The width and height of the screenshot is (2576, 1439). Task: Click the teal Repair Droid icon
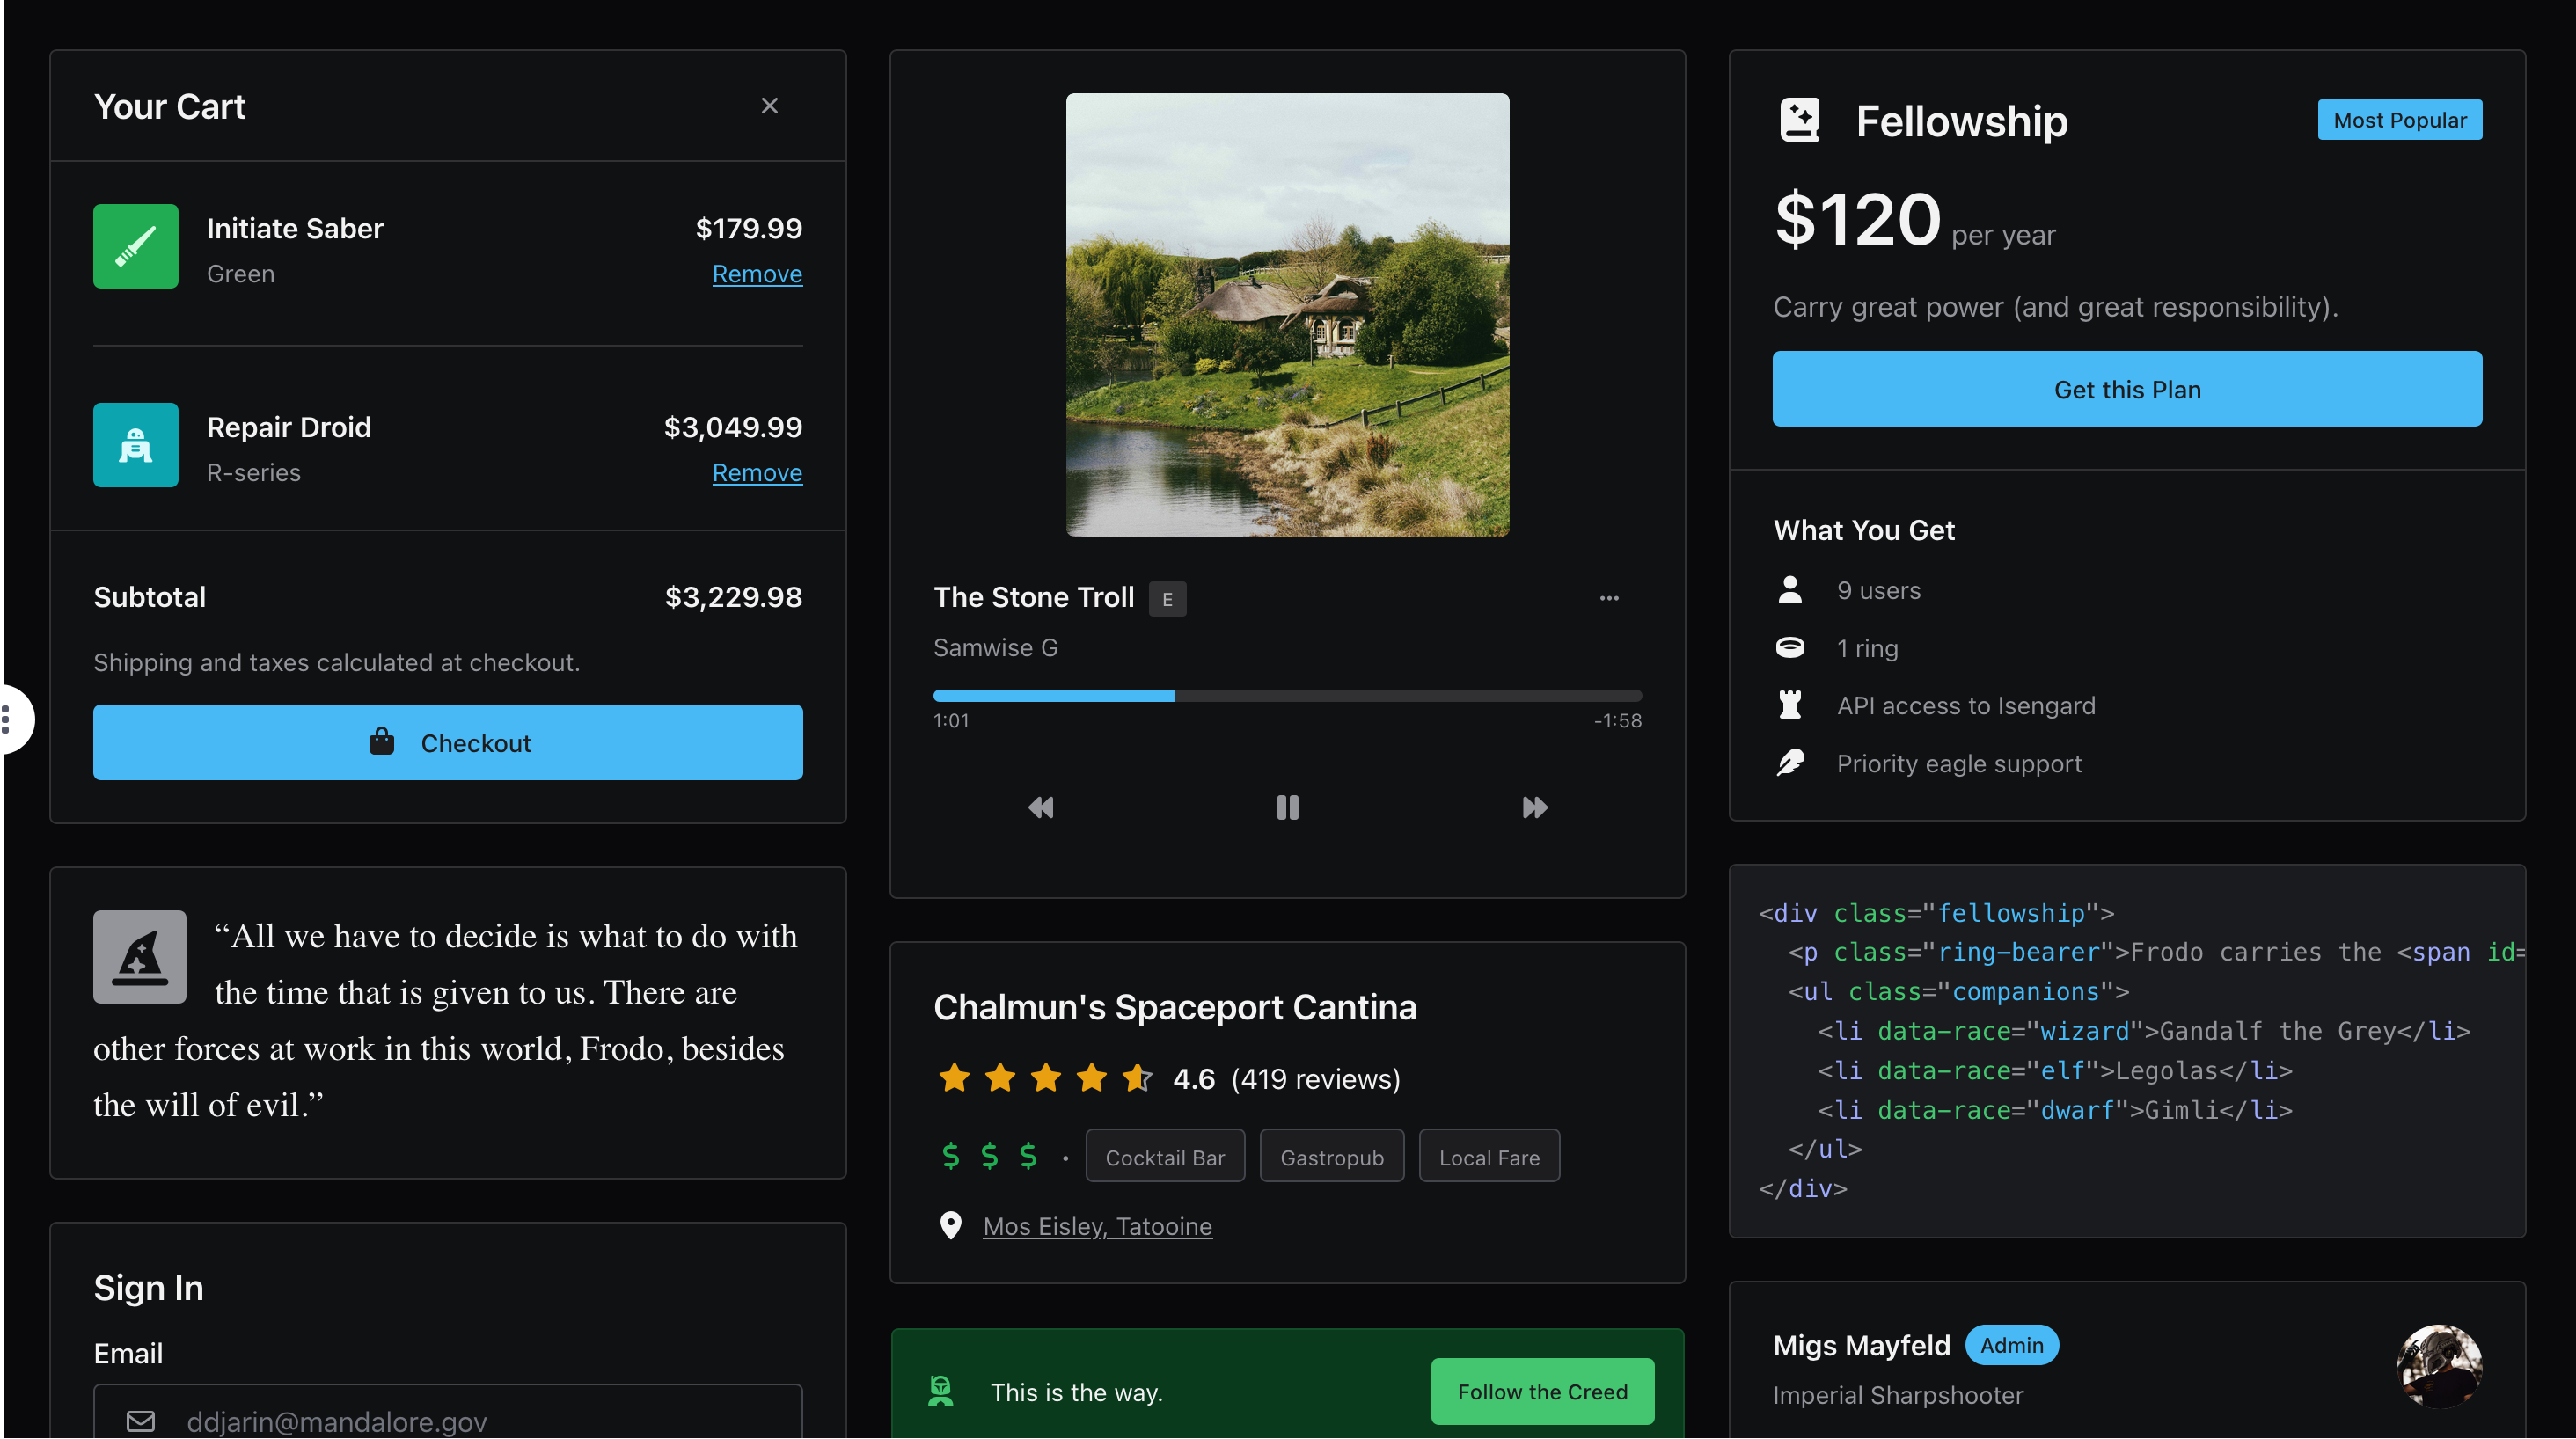point(136,445)
